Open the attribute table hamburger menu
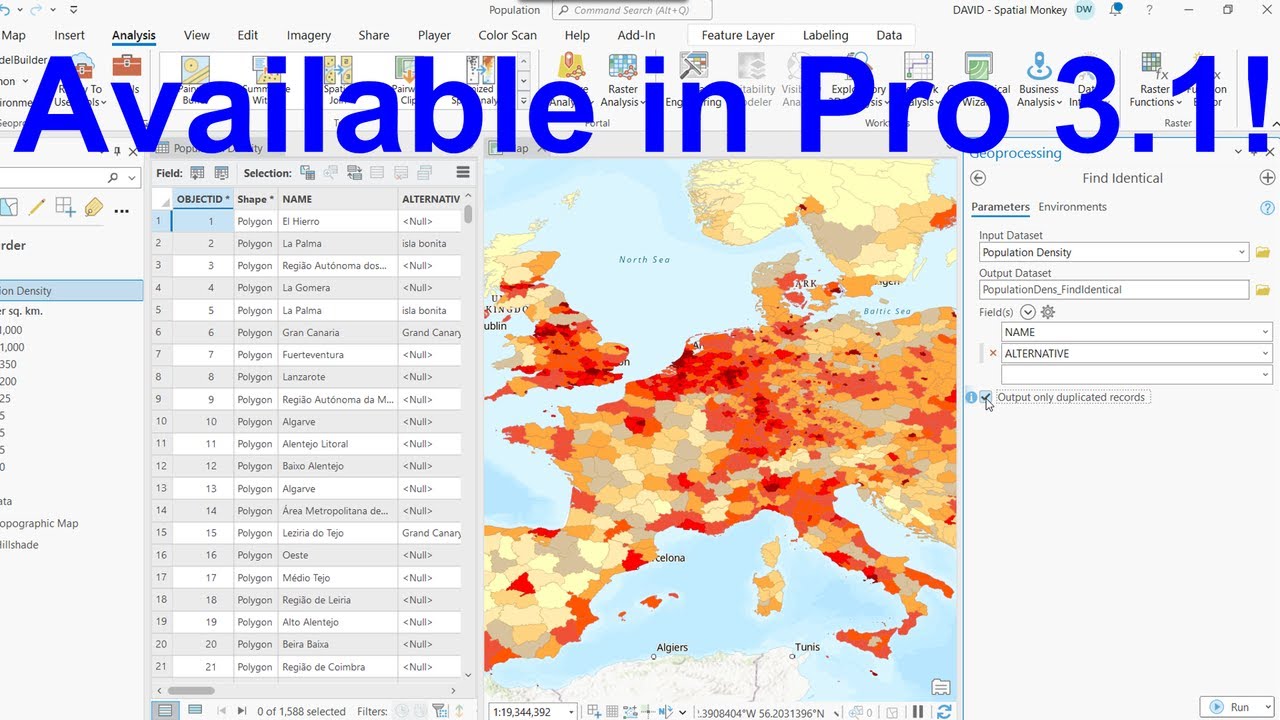 pyautogui.click(x=462, y=173)
